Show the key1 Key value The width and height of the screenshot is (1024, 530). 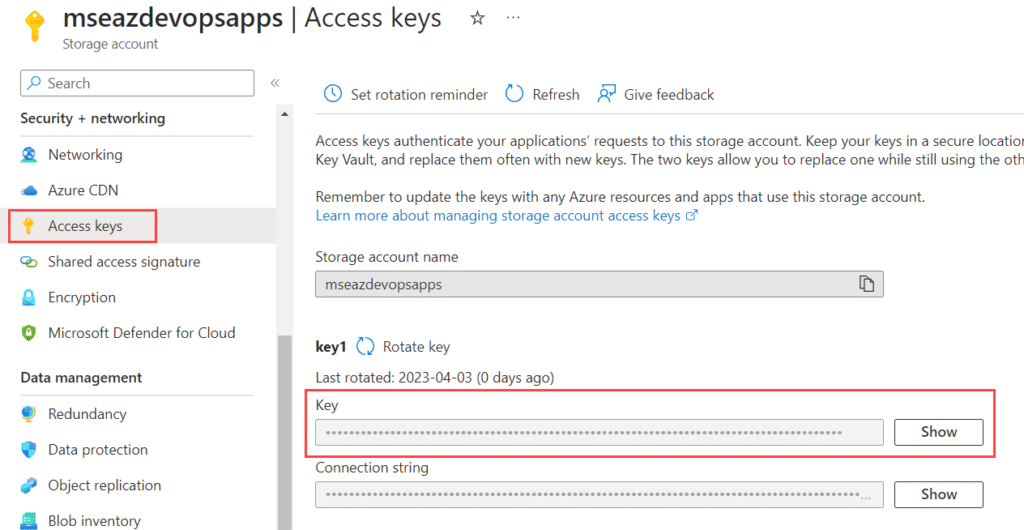[x=938, y=432]
